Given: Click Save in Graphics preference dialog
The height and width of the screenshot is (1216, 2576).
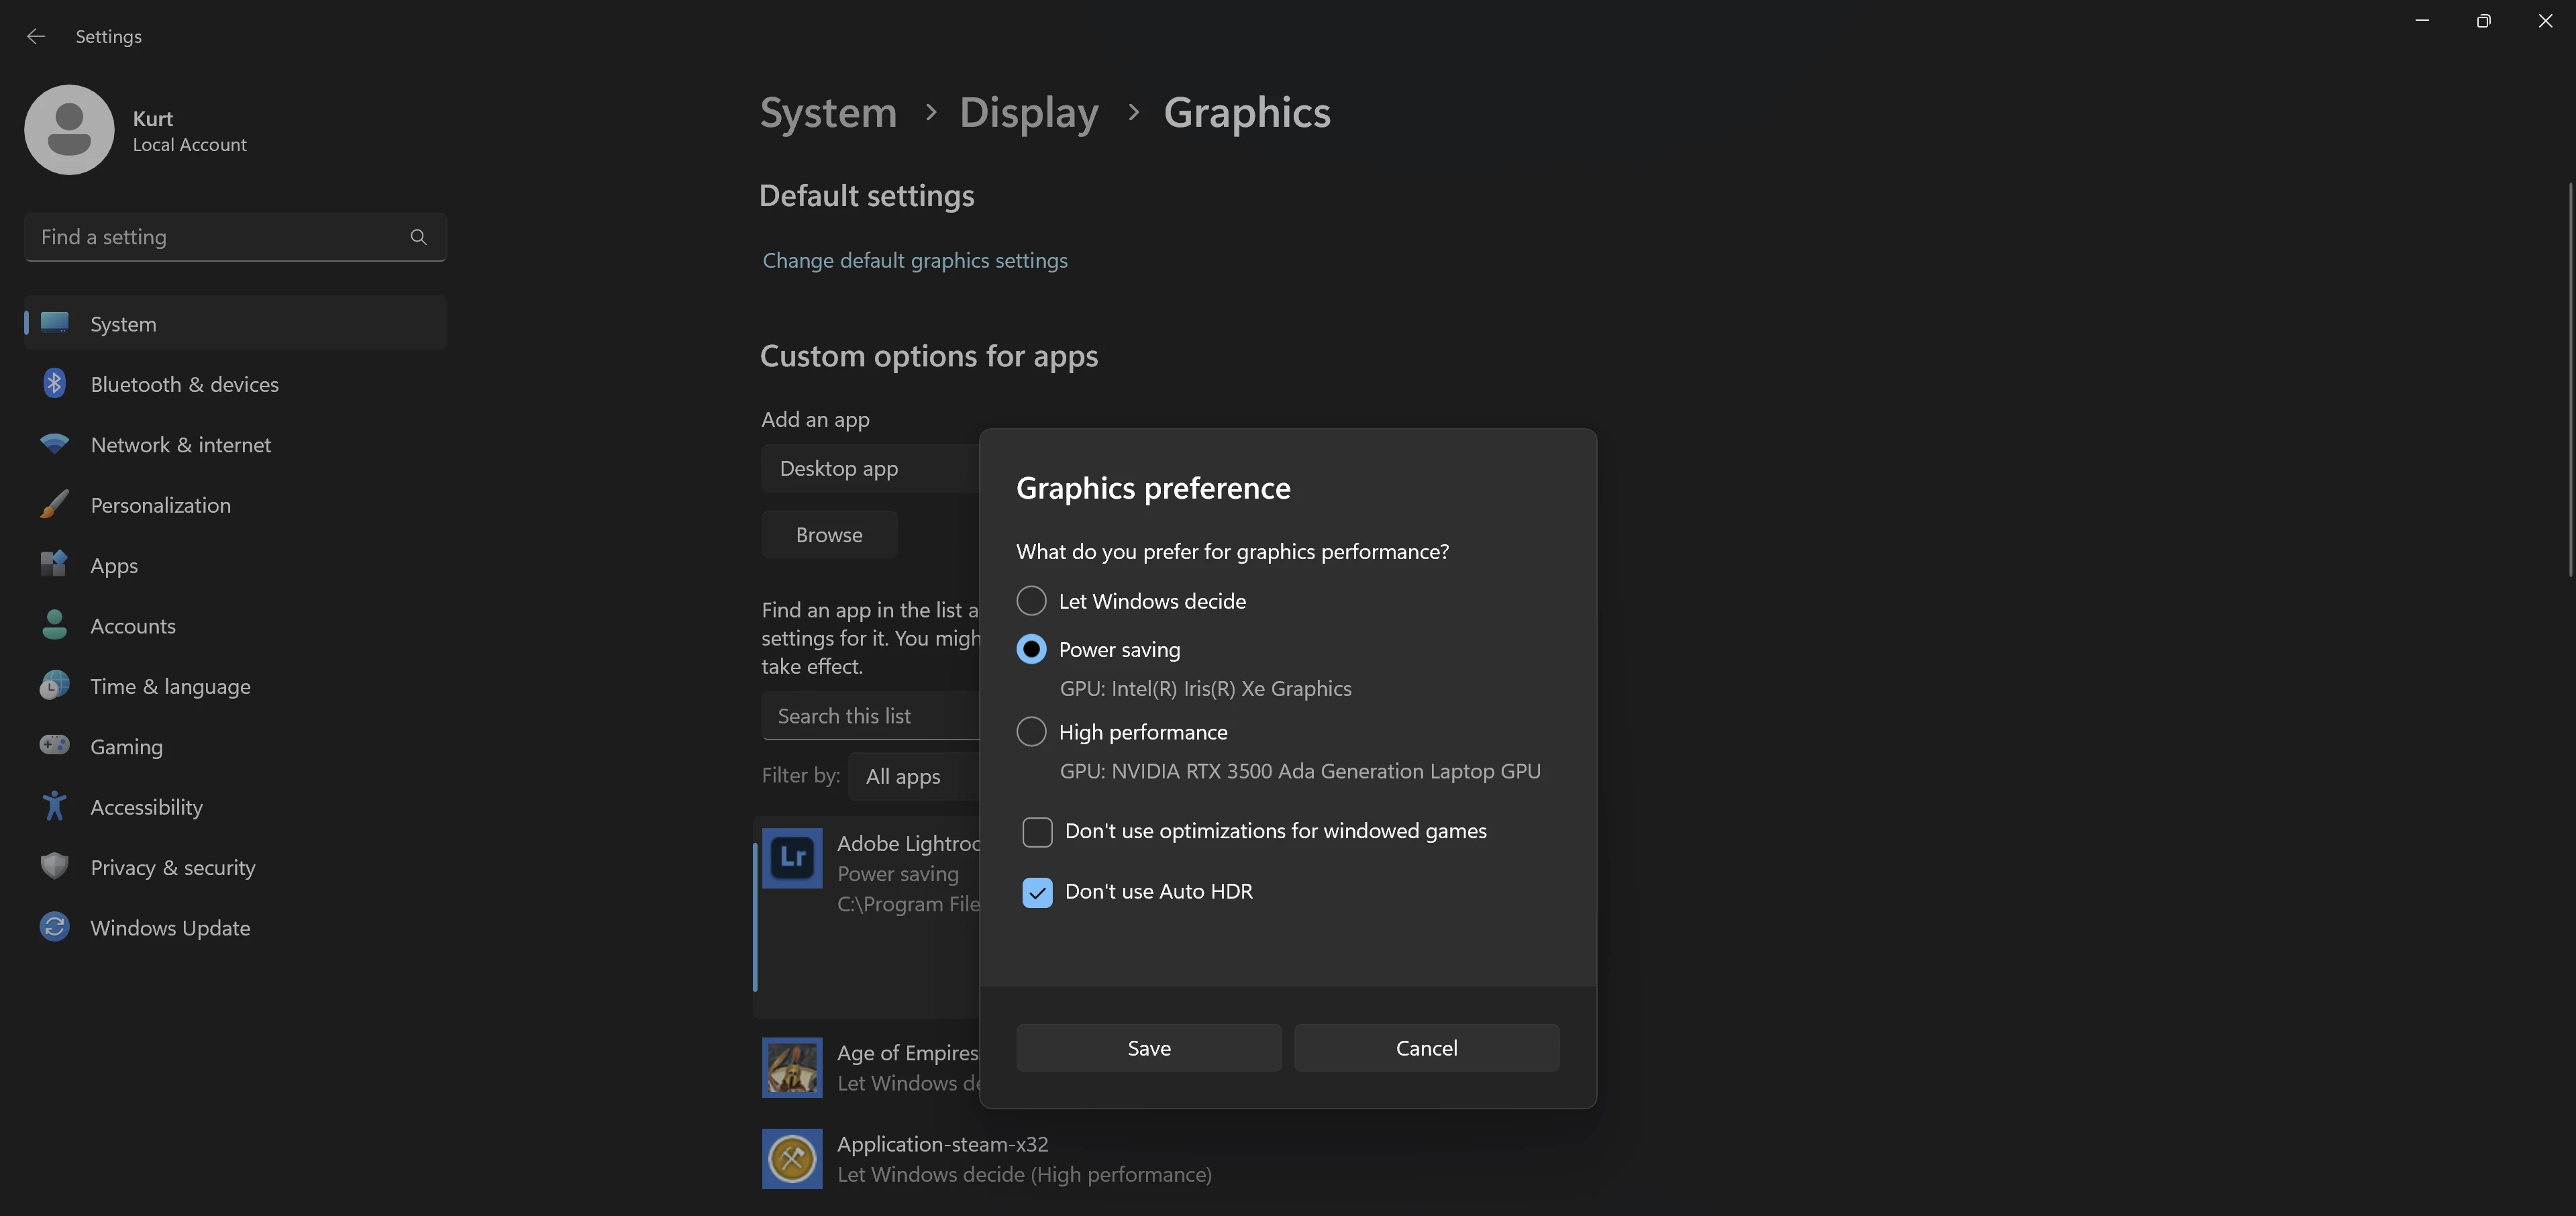Looking at the screenshot, I should click(1148, 1048).
